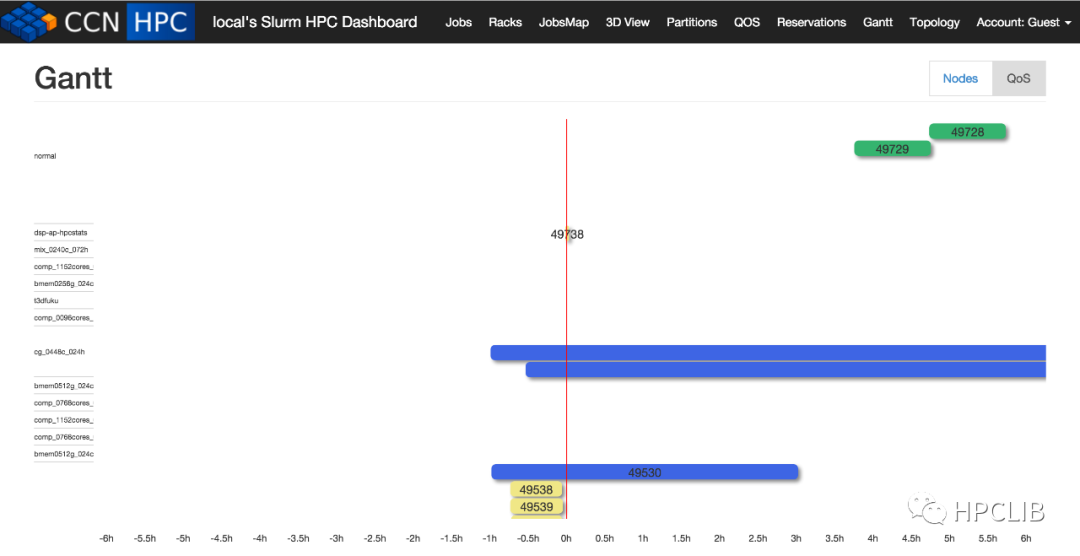
Task: Select yellow job bar 49538
Action: coord(537,490)
